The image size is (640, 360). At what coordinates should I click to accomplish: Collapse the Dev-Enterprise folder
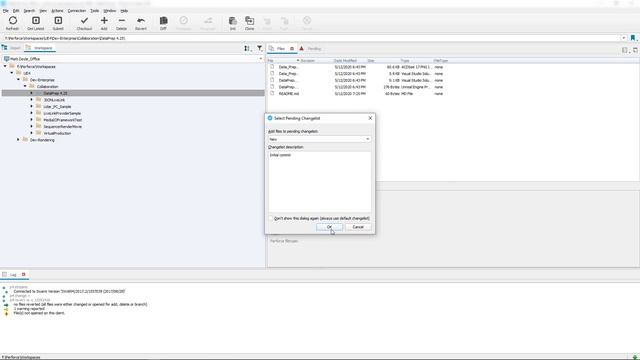18,80
